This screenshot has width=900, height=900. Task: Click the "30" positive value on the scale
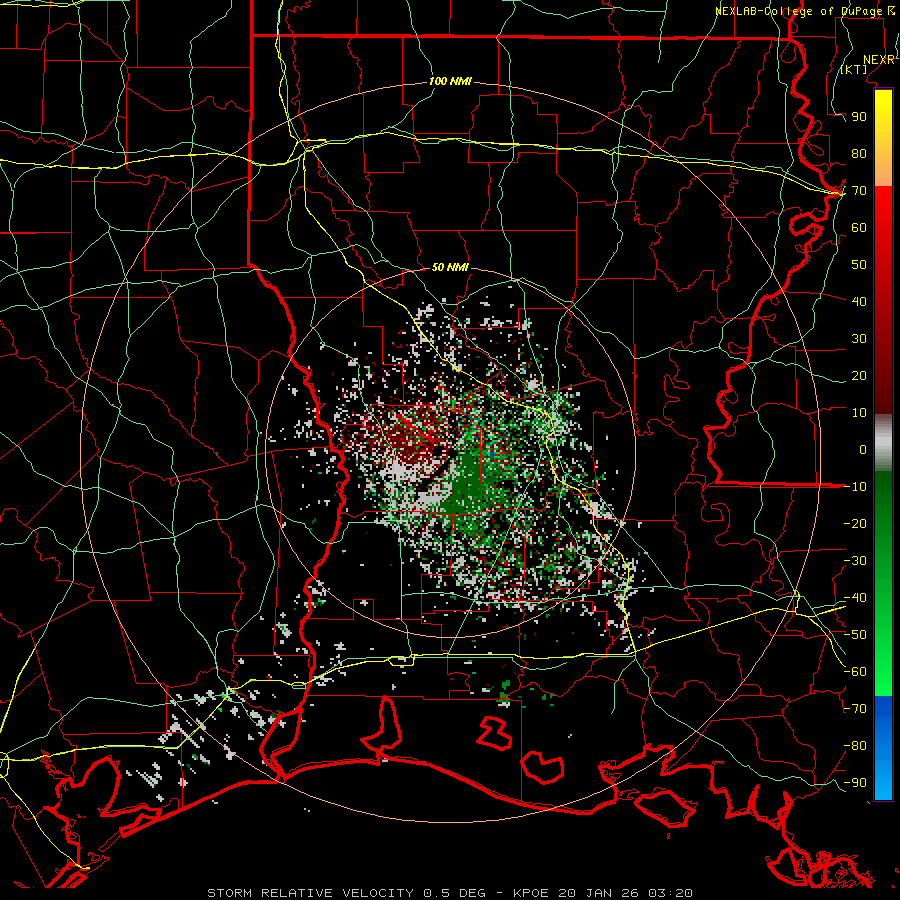tap(859, 339)
